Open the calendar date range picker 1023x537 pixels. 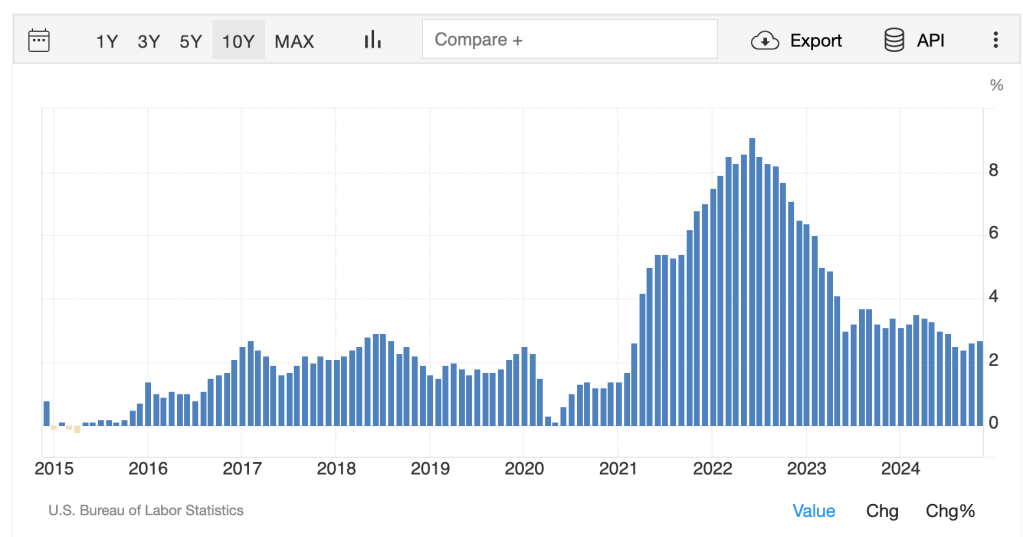pos(39,40)
